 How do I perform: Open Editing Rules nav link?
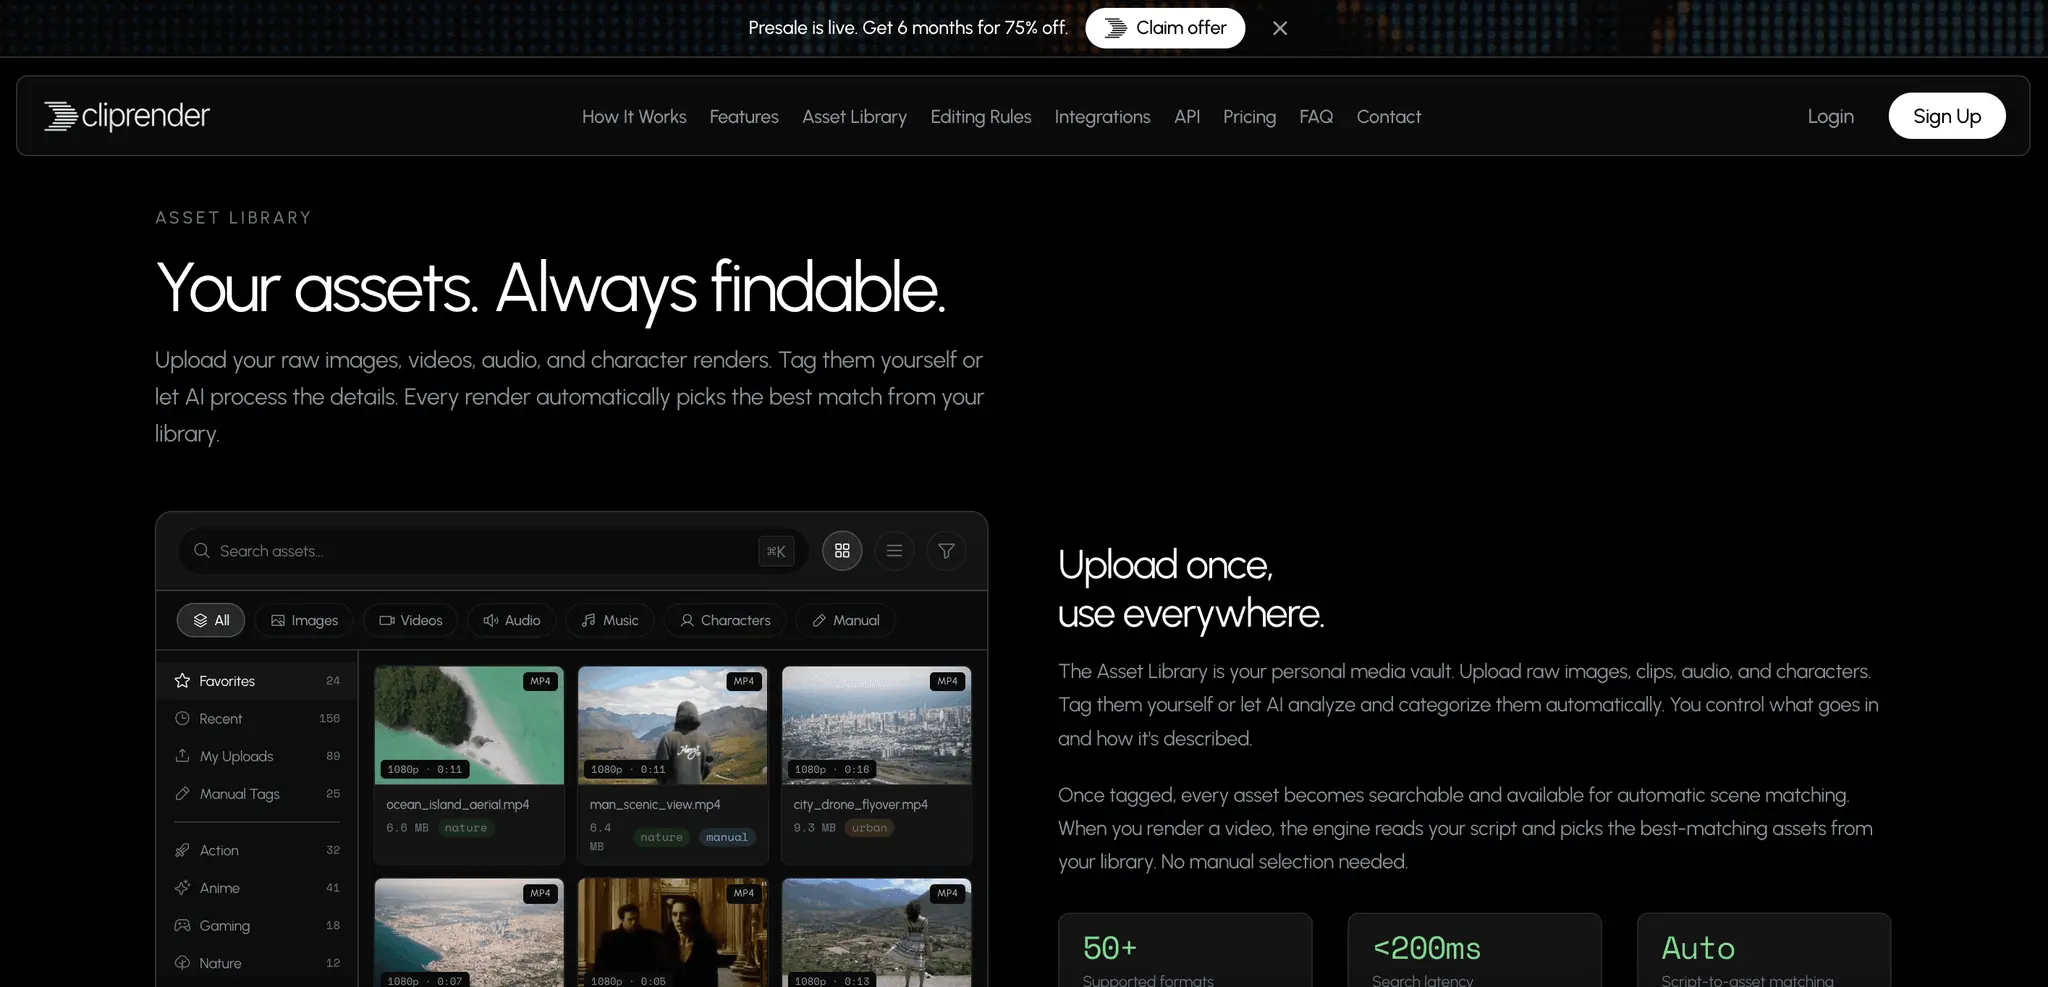coord(981,117)
